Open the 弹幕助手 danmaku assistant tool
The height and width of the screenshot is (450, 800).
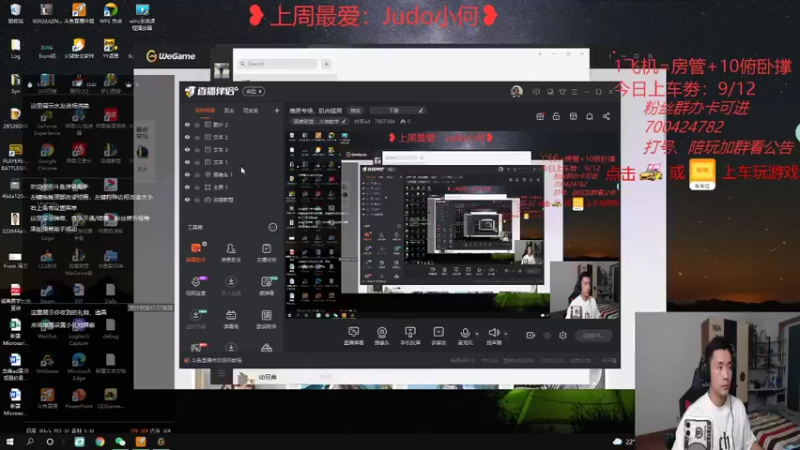coord(195,253)
